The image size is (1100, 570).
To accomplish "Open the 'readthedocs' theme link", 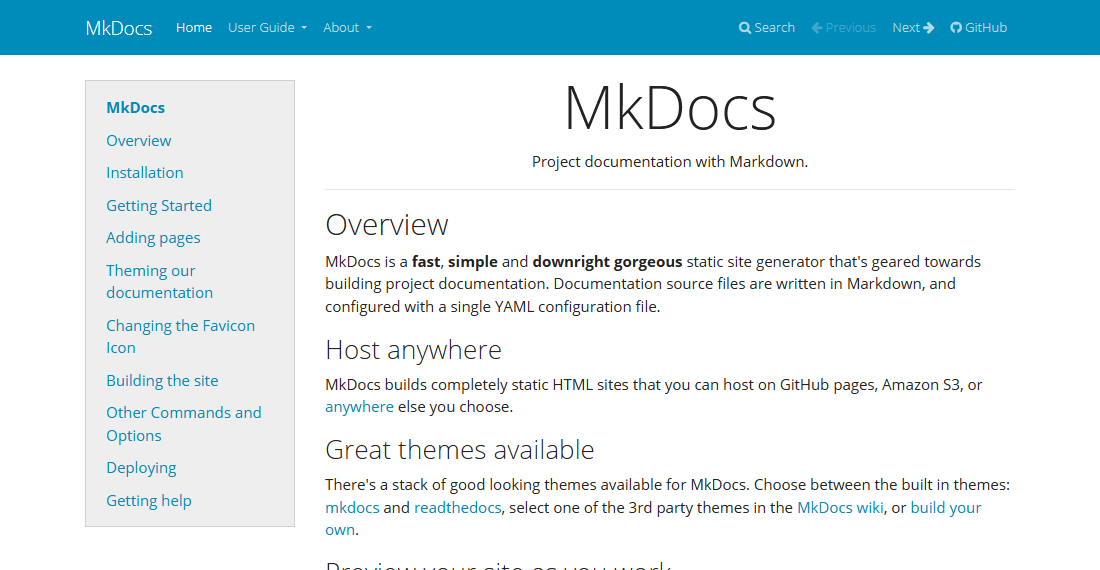I will click(457, 507).
